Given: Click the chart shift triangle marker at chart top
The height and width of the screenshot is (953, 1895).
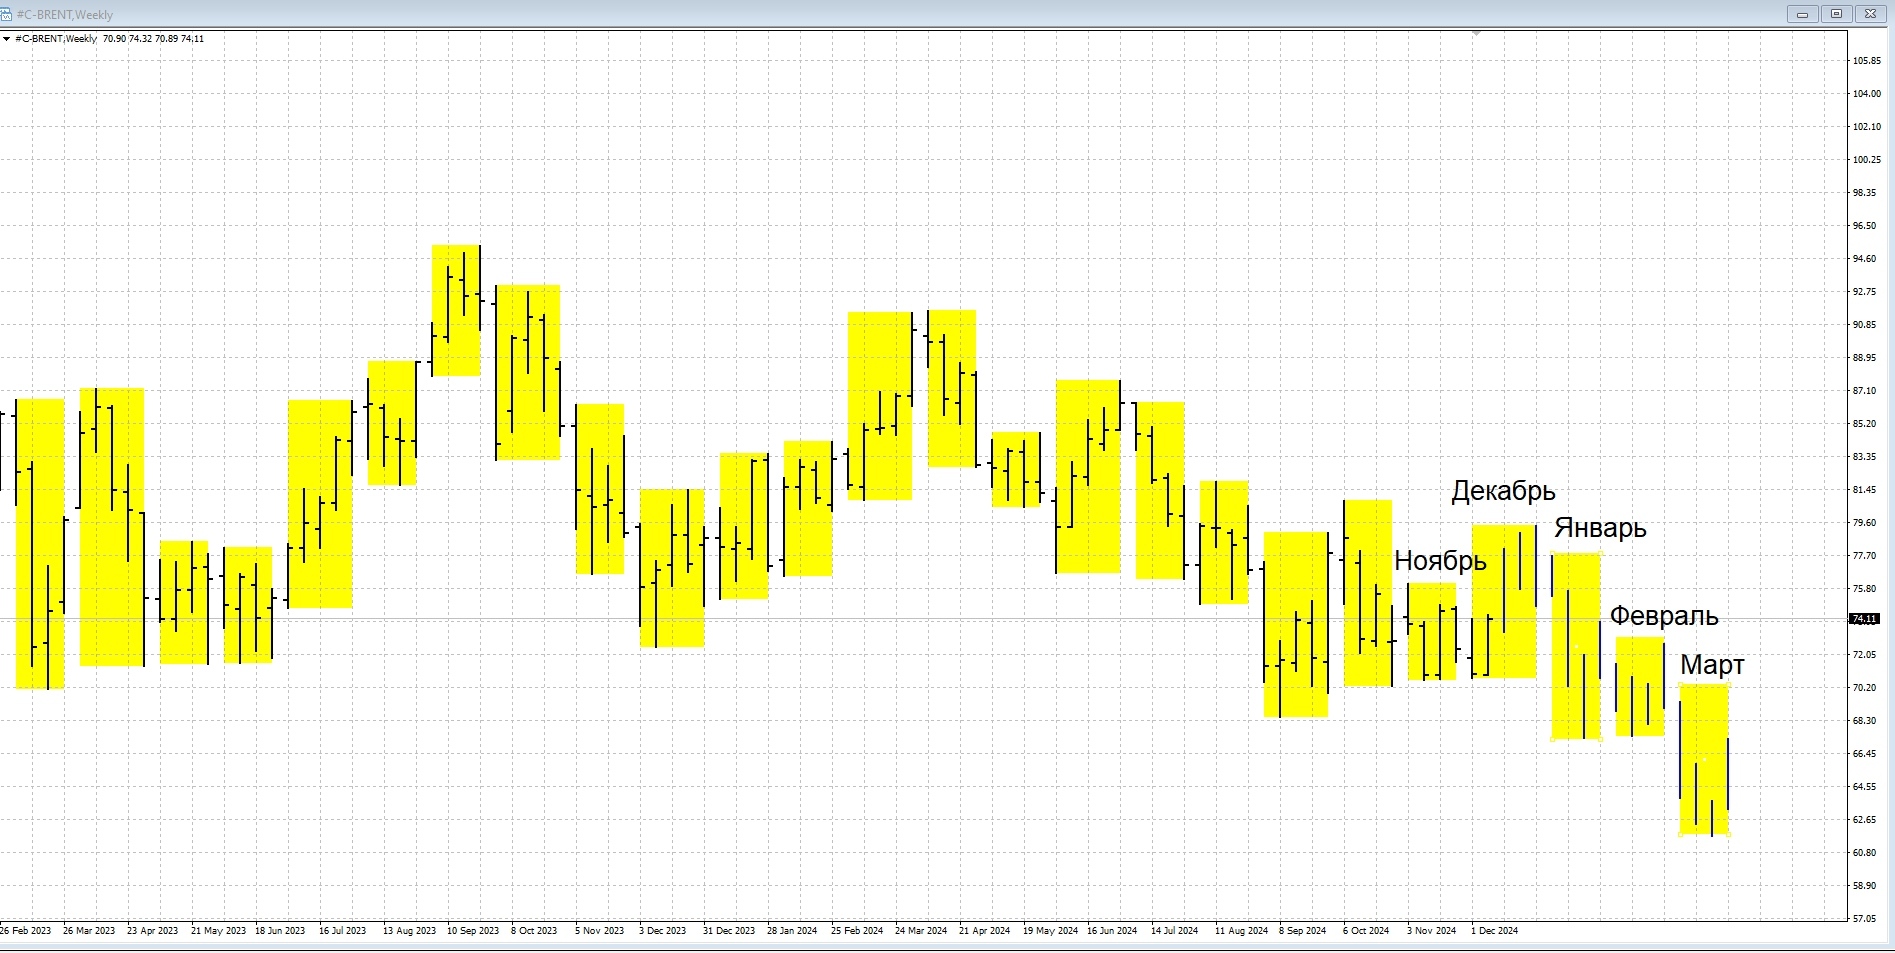Looking at the screenshot, I should pyautogui.click(x=1476, y=33).
